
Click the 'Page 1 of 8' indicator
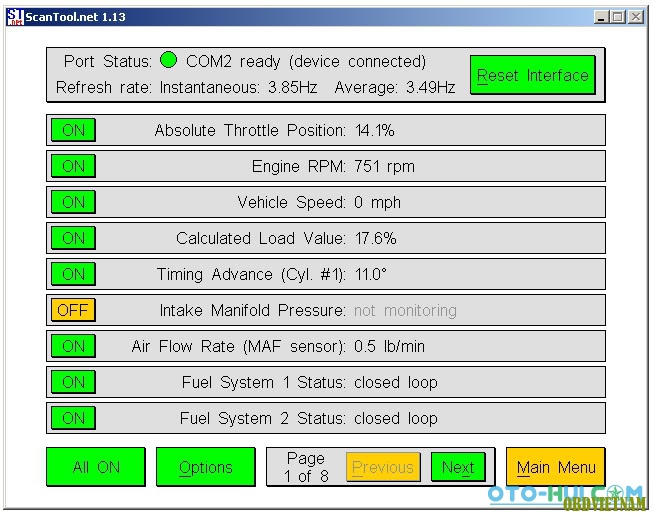tap(306, 467)
